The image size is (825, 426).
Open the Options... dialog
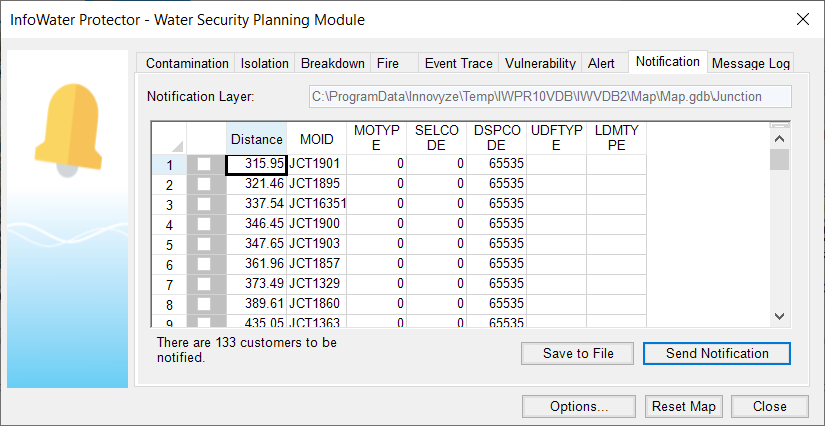579,407
